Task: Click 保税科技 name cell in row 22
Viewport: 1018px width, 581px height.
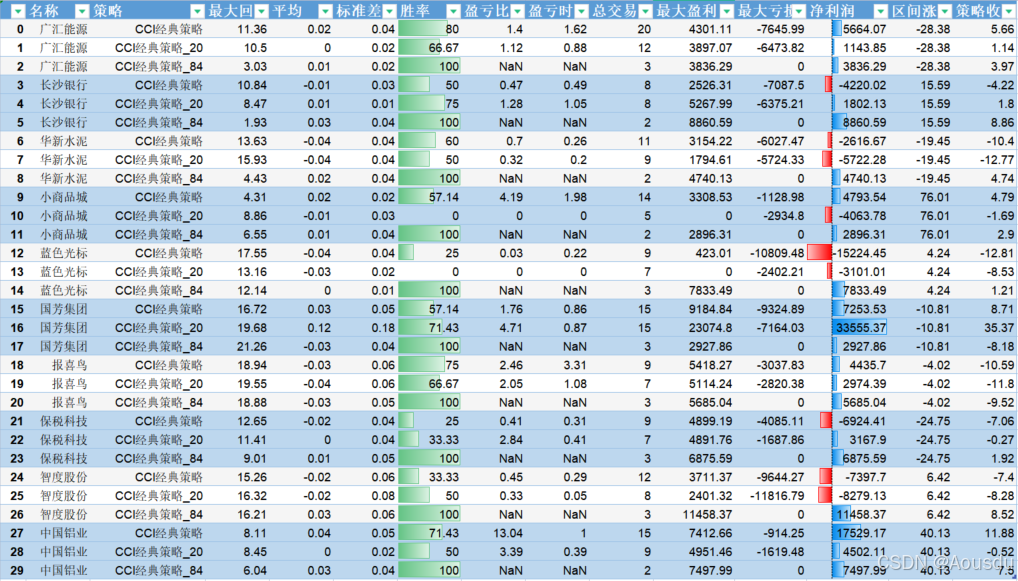Action: point(64,440)
